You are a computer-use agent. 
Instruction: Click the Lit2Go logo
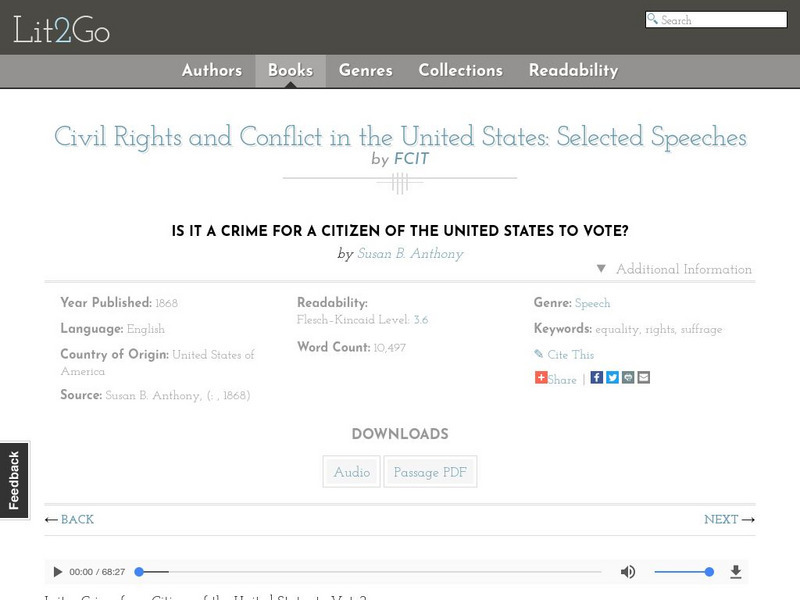[x=61, y=31]
